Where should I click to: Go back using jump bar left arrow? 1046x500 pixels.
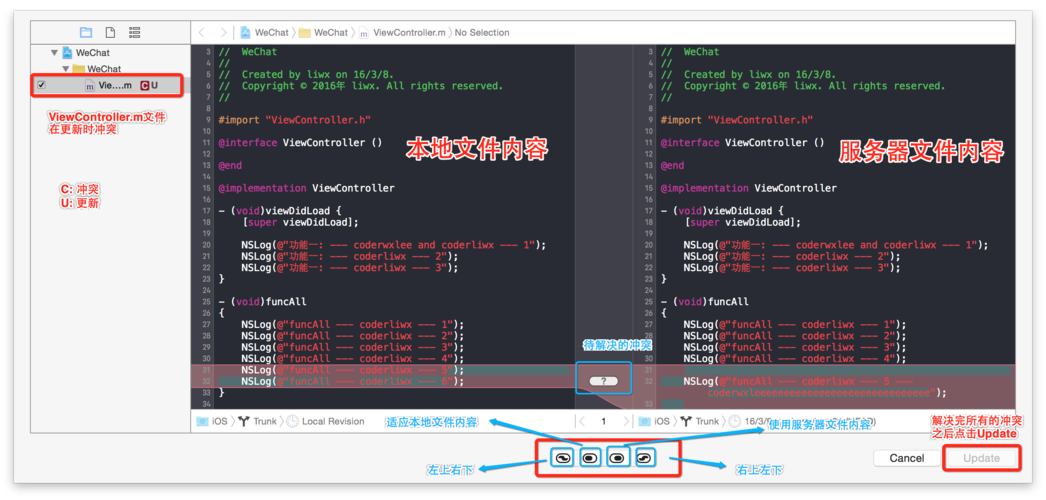tap(202, 33)
